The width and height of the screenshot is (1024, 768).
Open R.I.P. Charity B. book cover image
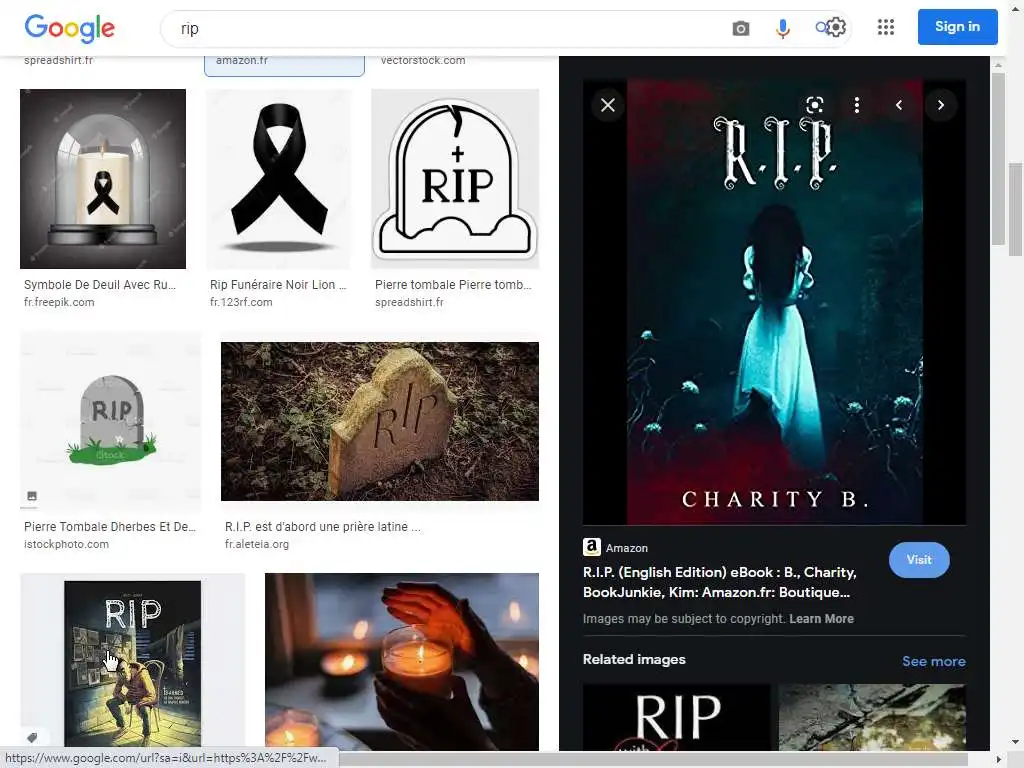pos(775,302)
